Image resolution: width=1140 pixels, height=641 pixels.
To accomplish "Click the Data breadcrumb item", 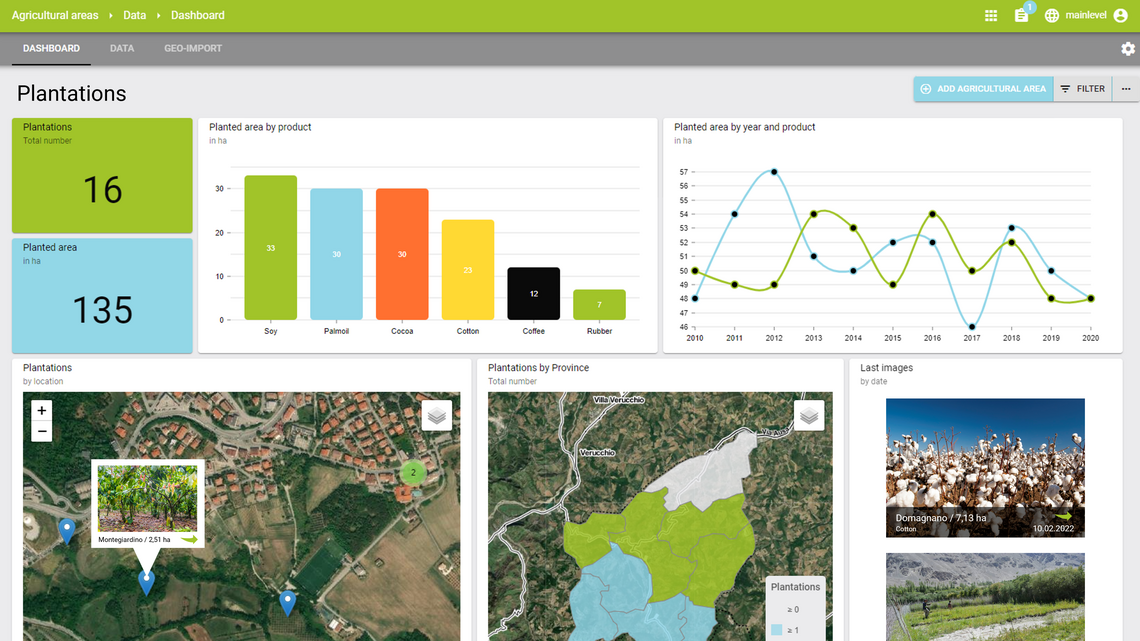I will click(134, 16).
